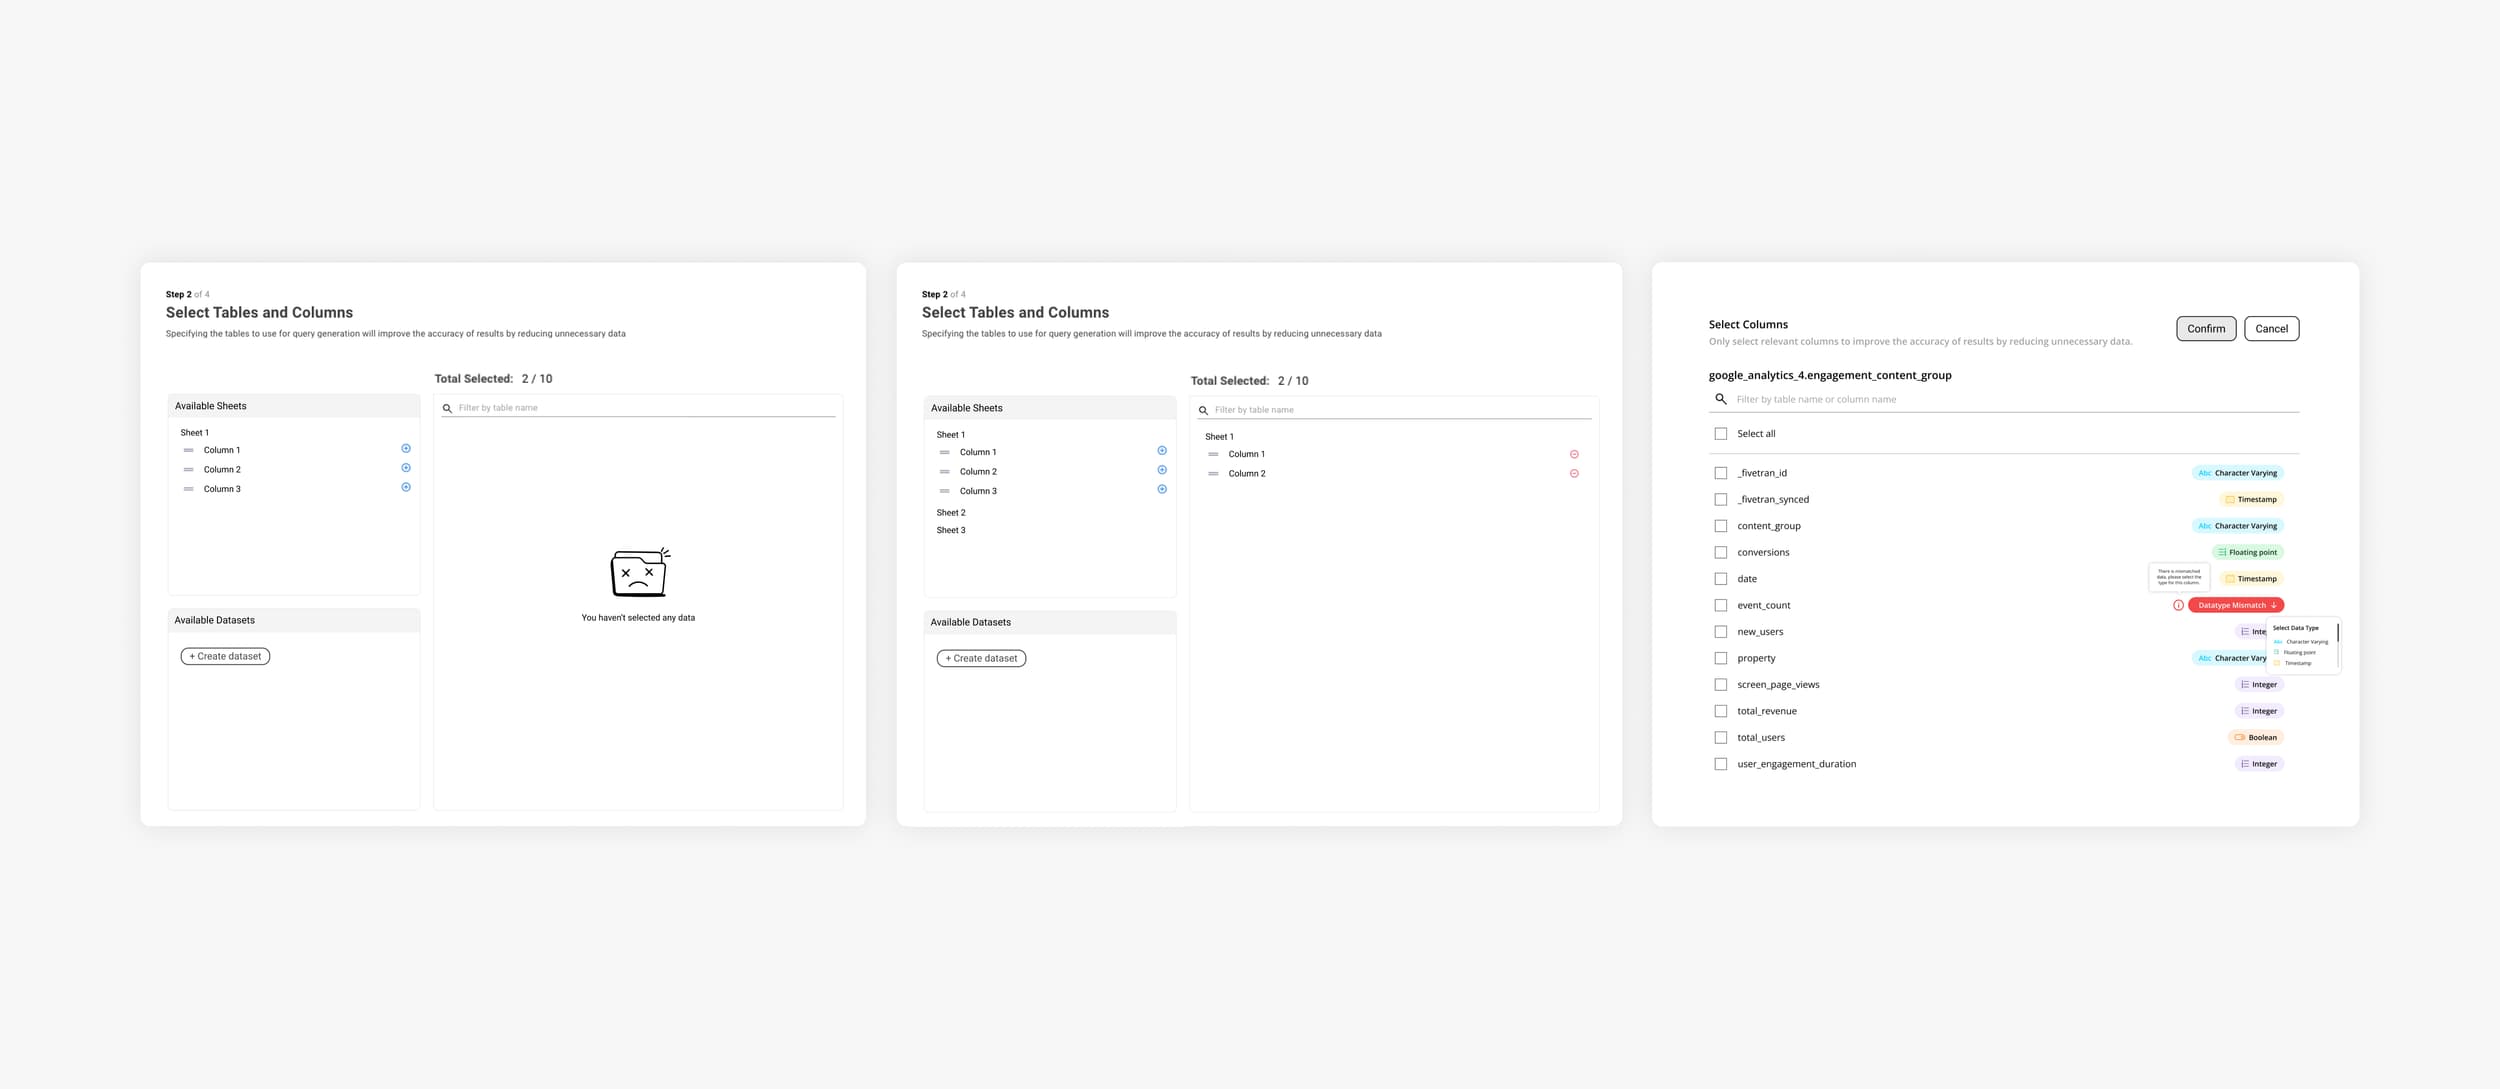Viewport: 2500px width, 1089px height.
Task: Enable the total_users checkbox
Action: click(x=1721, y=737)
